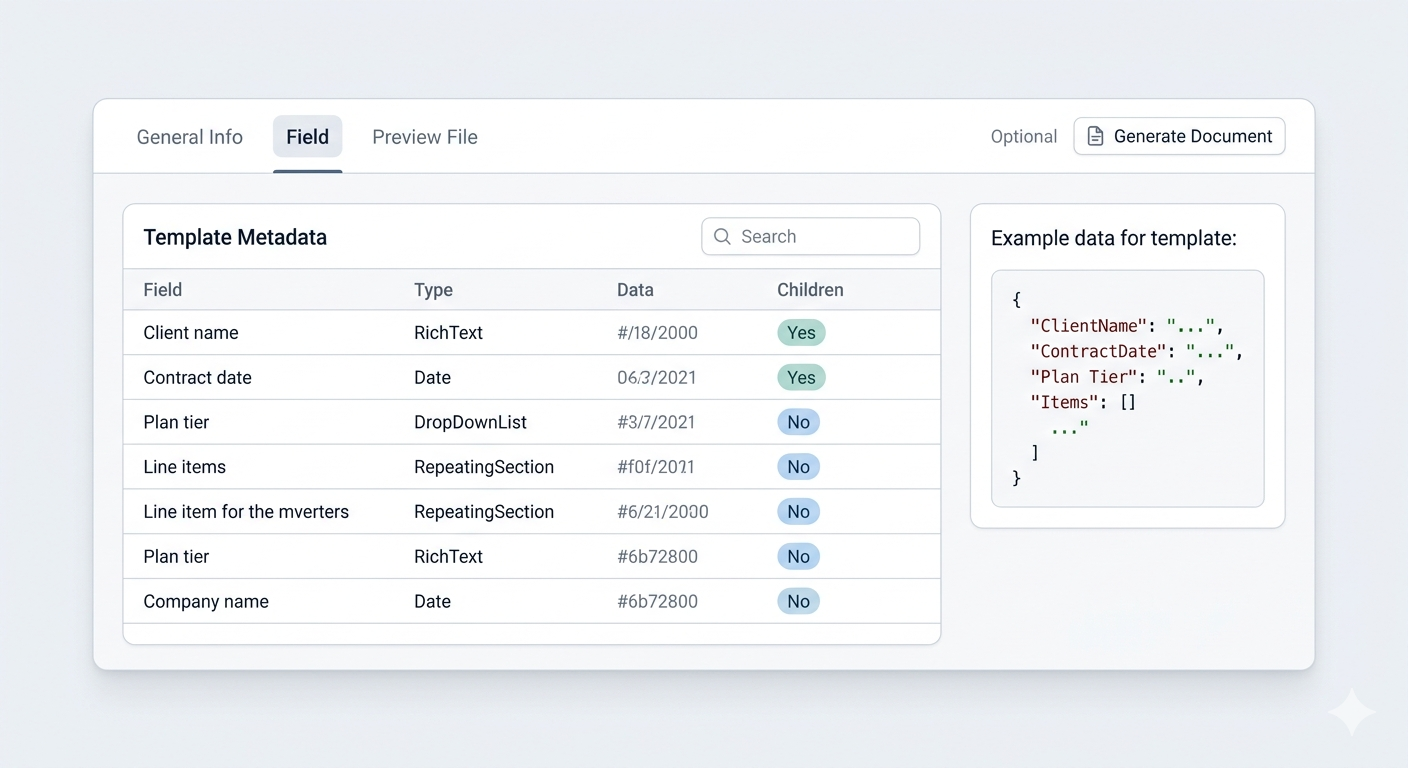The height and width of the screenshot is (768, 1408).
Task: Click the 06/3/2021 data value
Action: point(656,378)
